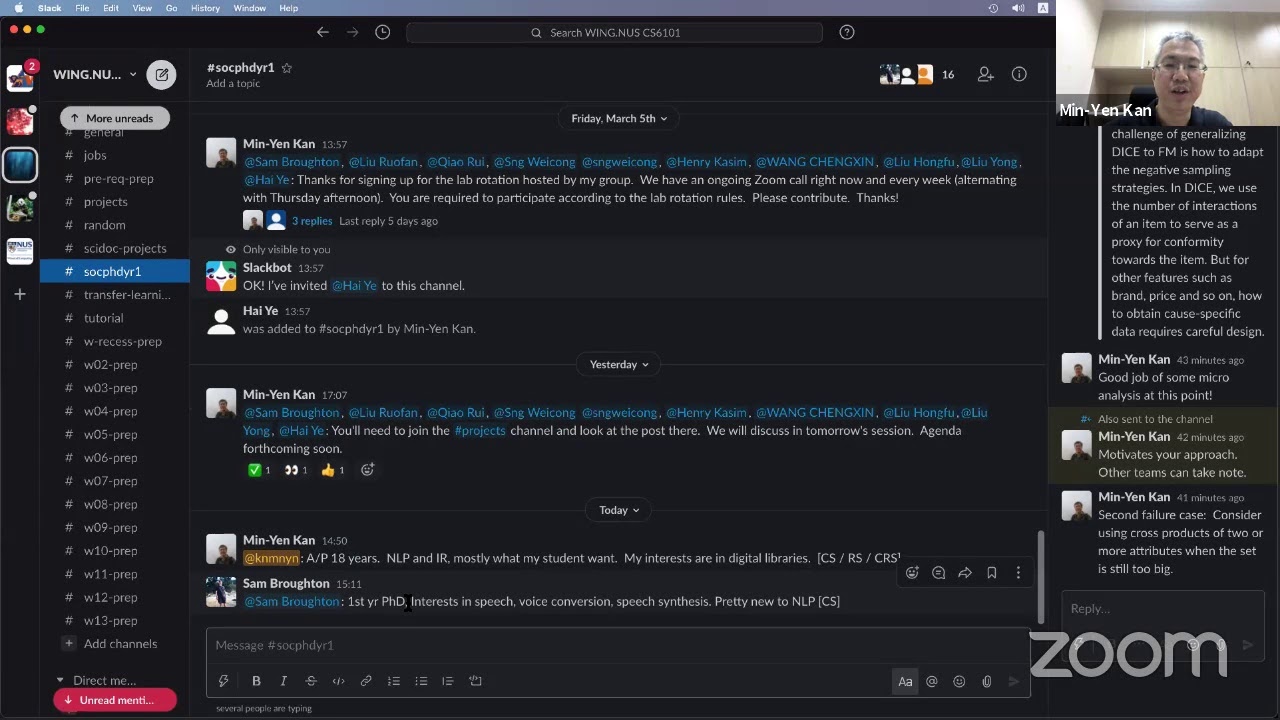Bookmark Sam Broughton's message
1280x720 pixels.
(992, 573)
